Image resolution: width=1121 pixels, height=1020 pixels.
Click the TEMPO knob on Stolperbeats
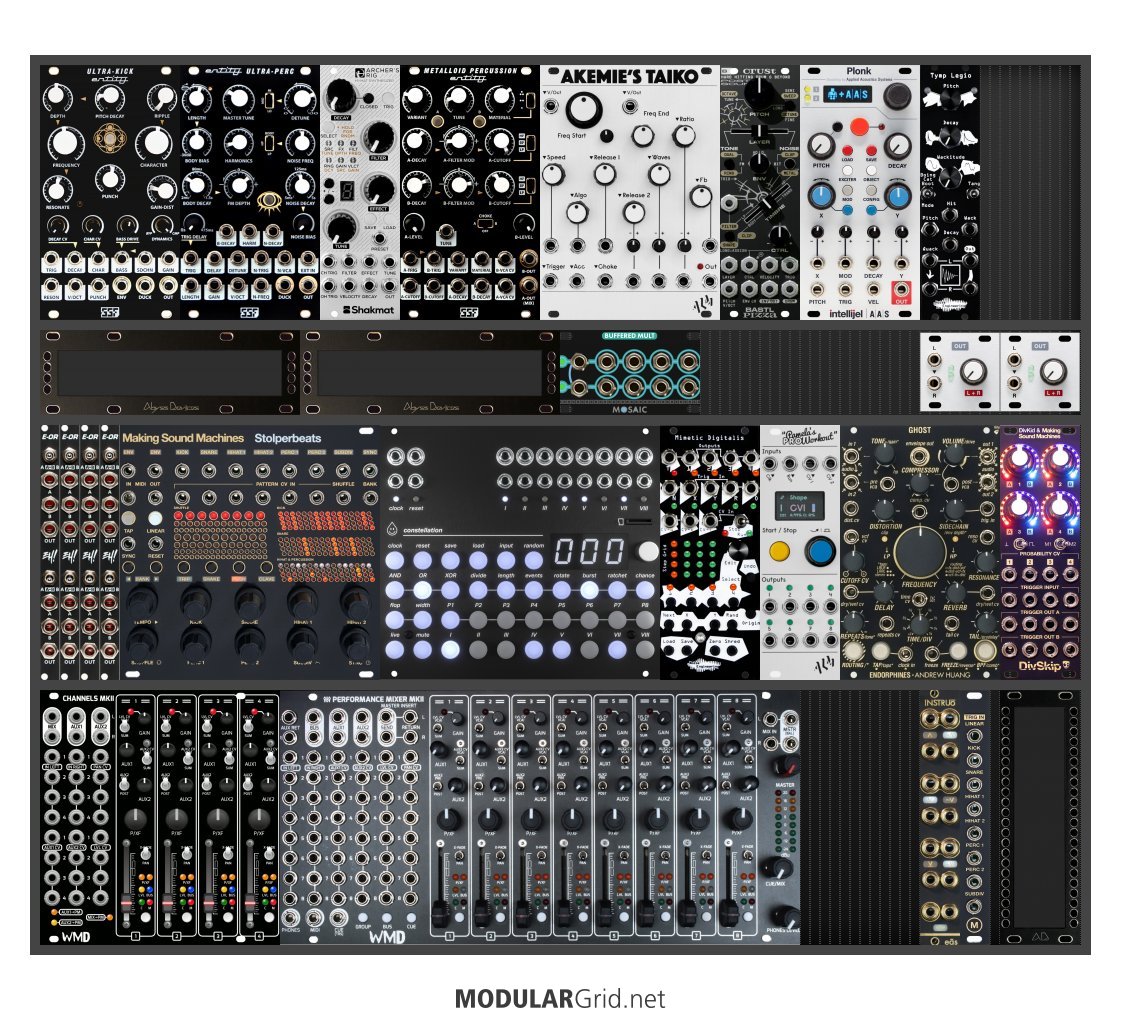[142, 602]
